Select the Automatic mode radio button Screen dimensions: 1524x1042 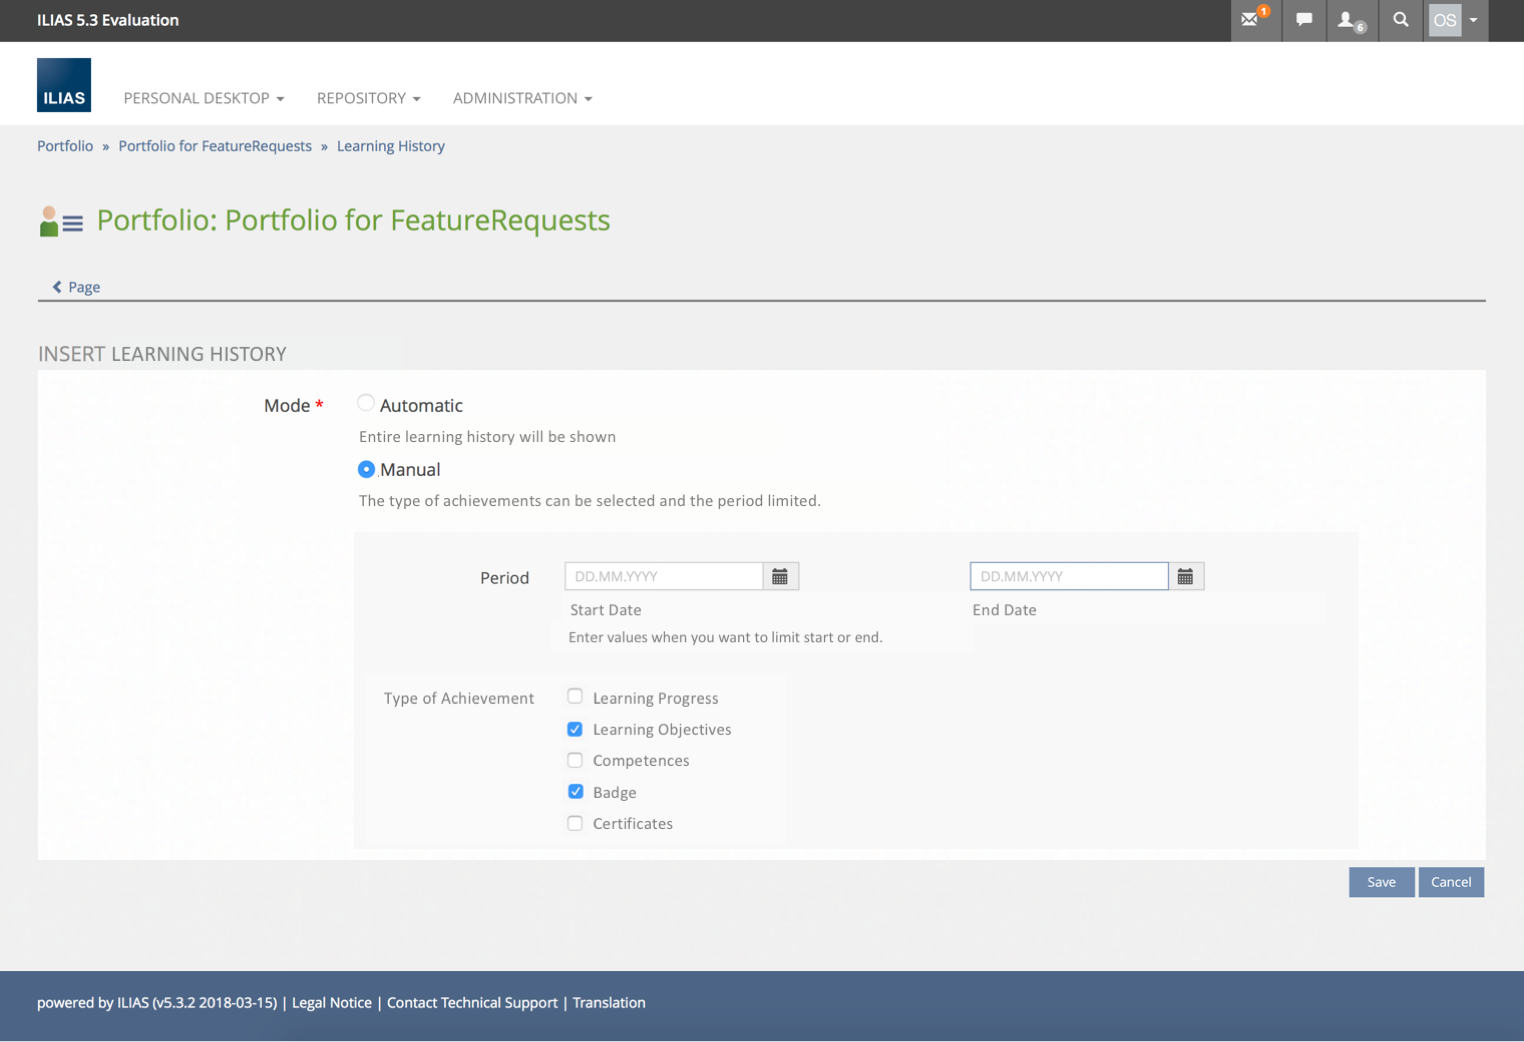(366, 404)
